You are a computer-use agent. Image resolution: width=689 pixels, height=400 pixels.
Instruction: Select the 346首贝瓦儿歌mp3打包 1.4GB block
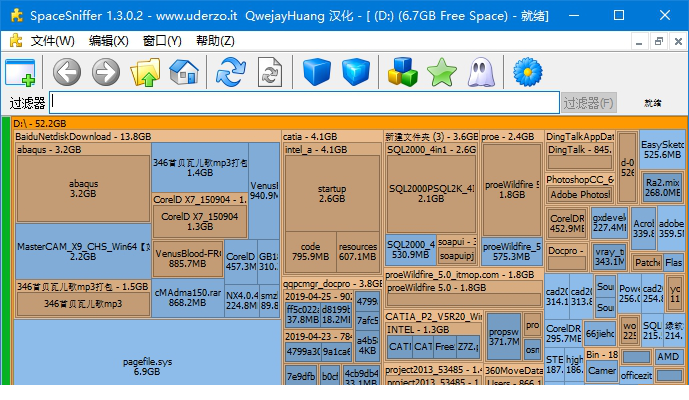[x=200, y=167]
